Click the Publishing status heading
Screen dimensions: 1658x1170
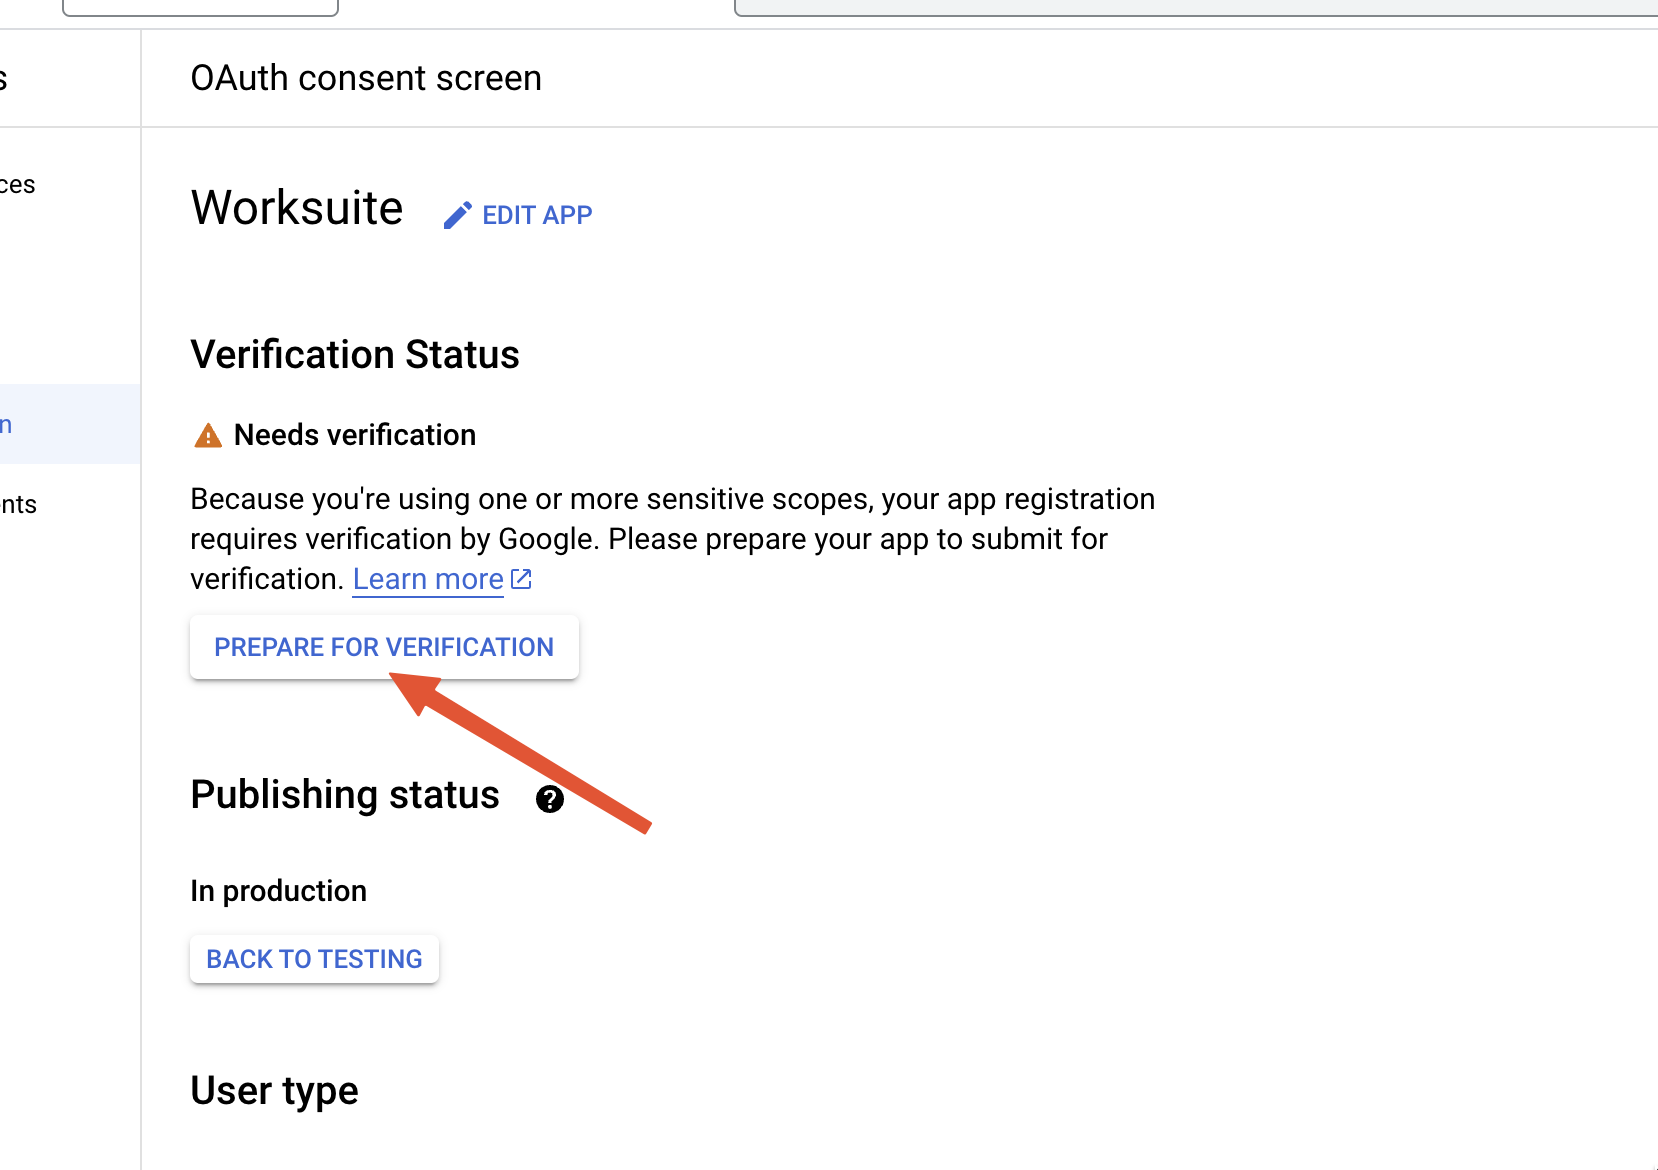point(345,795)
